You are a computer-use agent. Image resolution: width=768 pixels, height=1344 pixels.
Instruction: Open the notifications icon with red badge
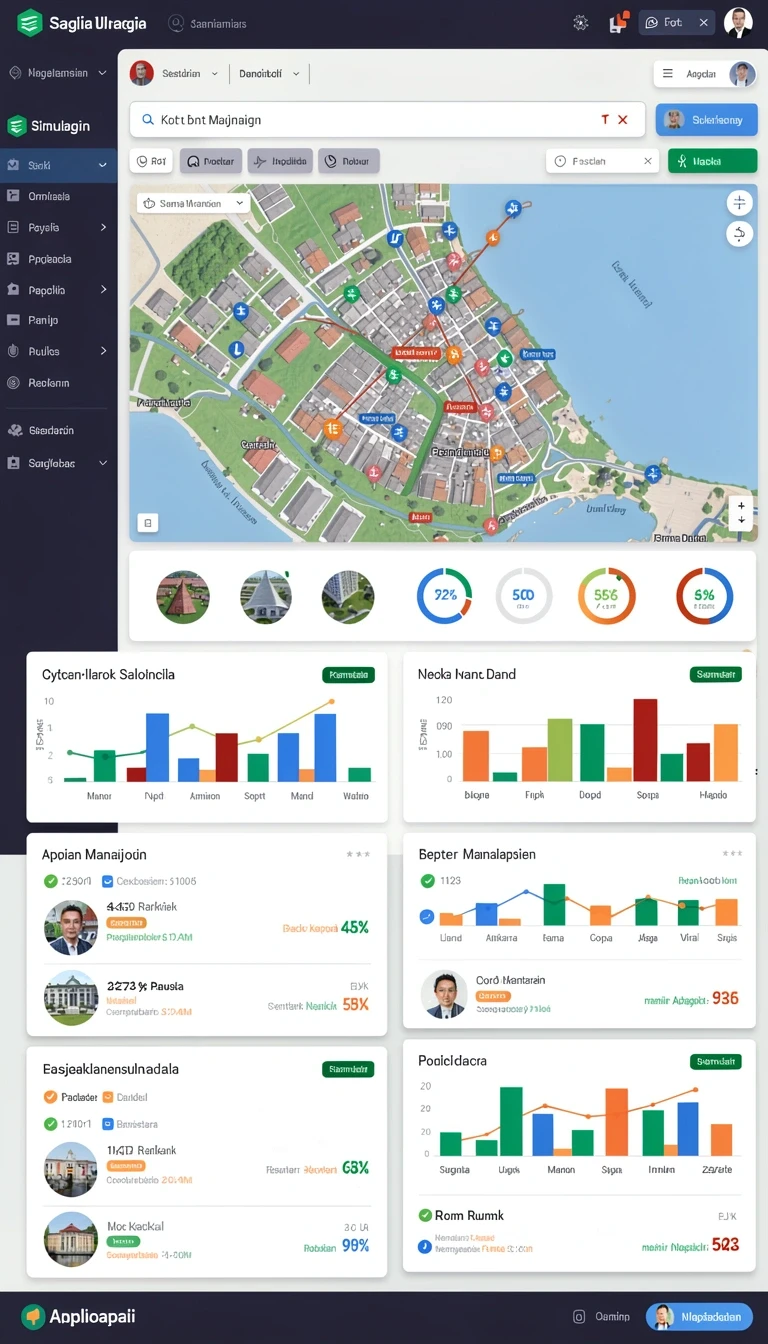pyautogui.click(x=618, y=22)
